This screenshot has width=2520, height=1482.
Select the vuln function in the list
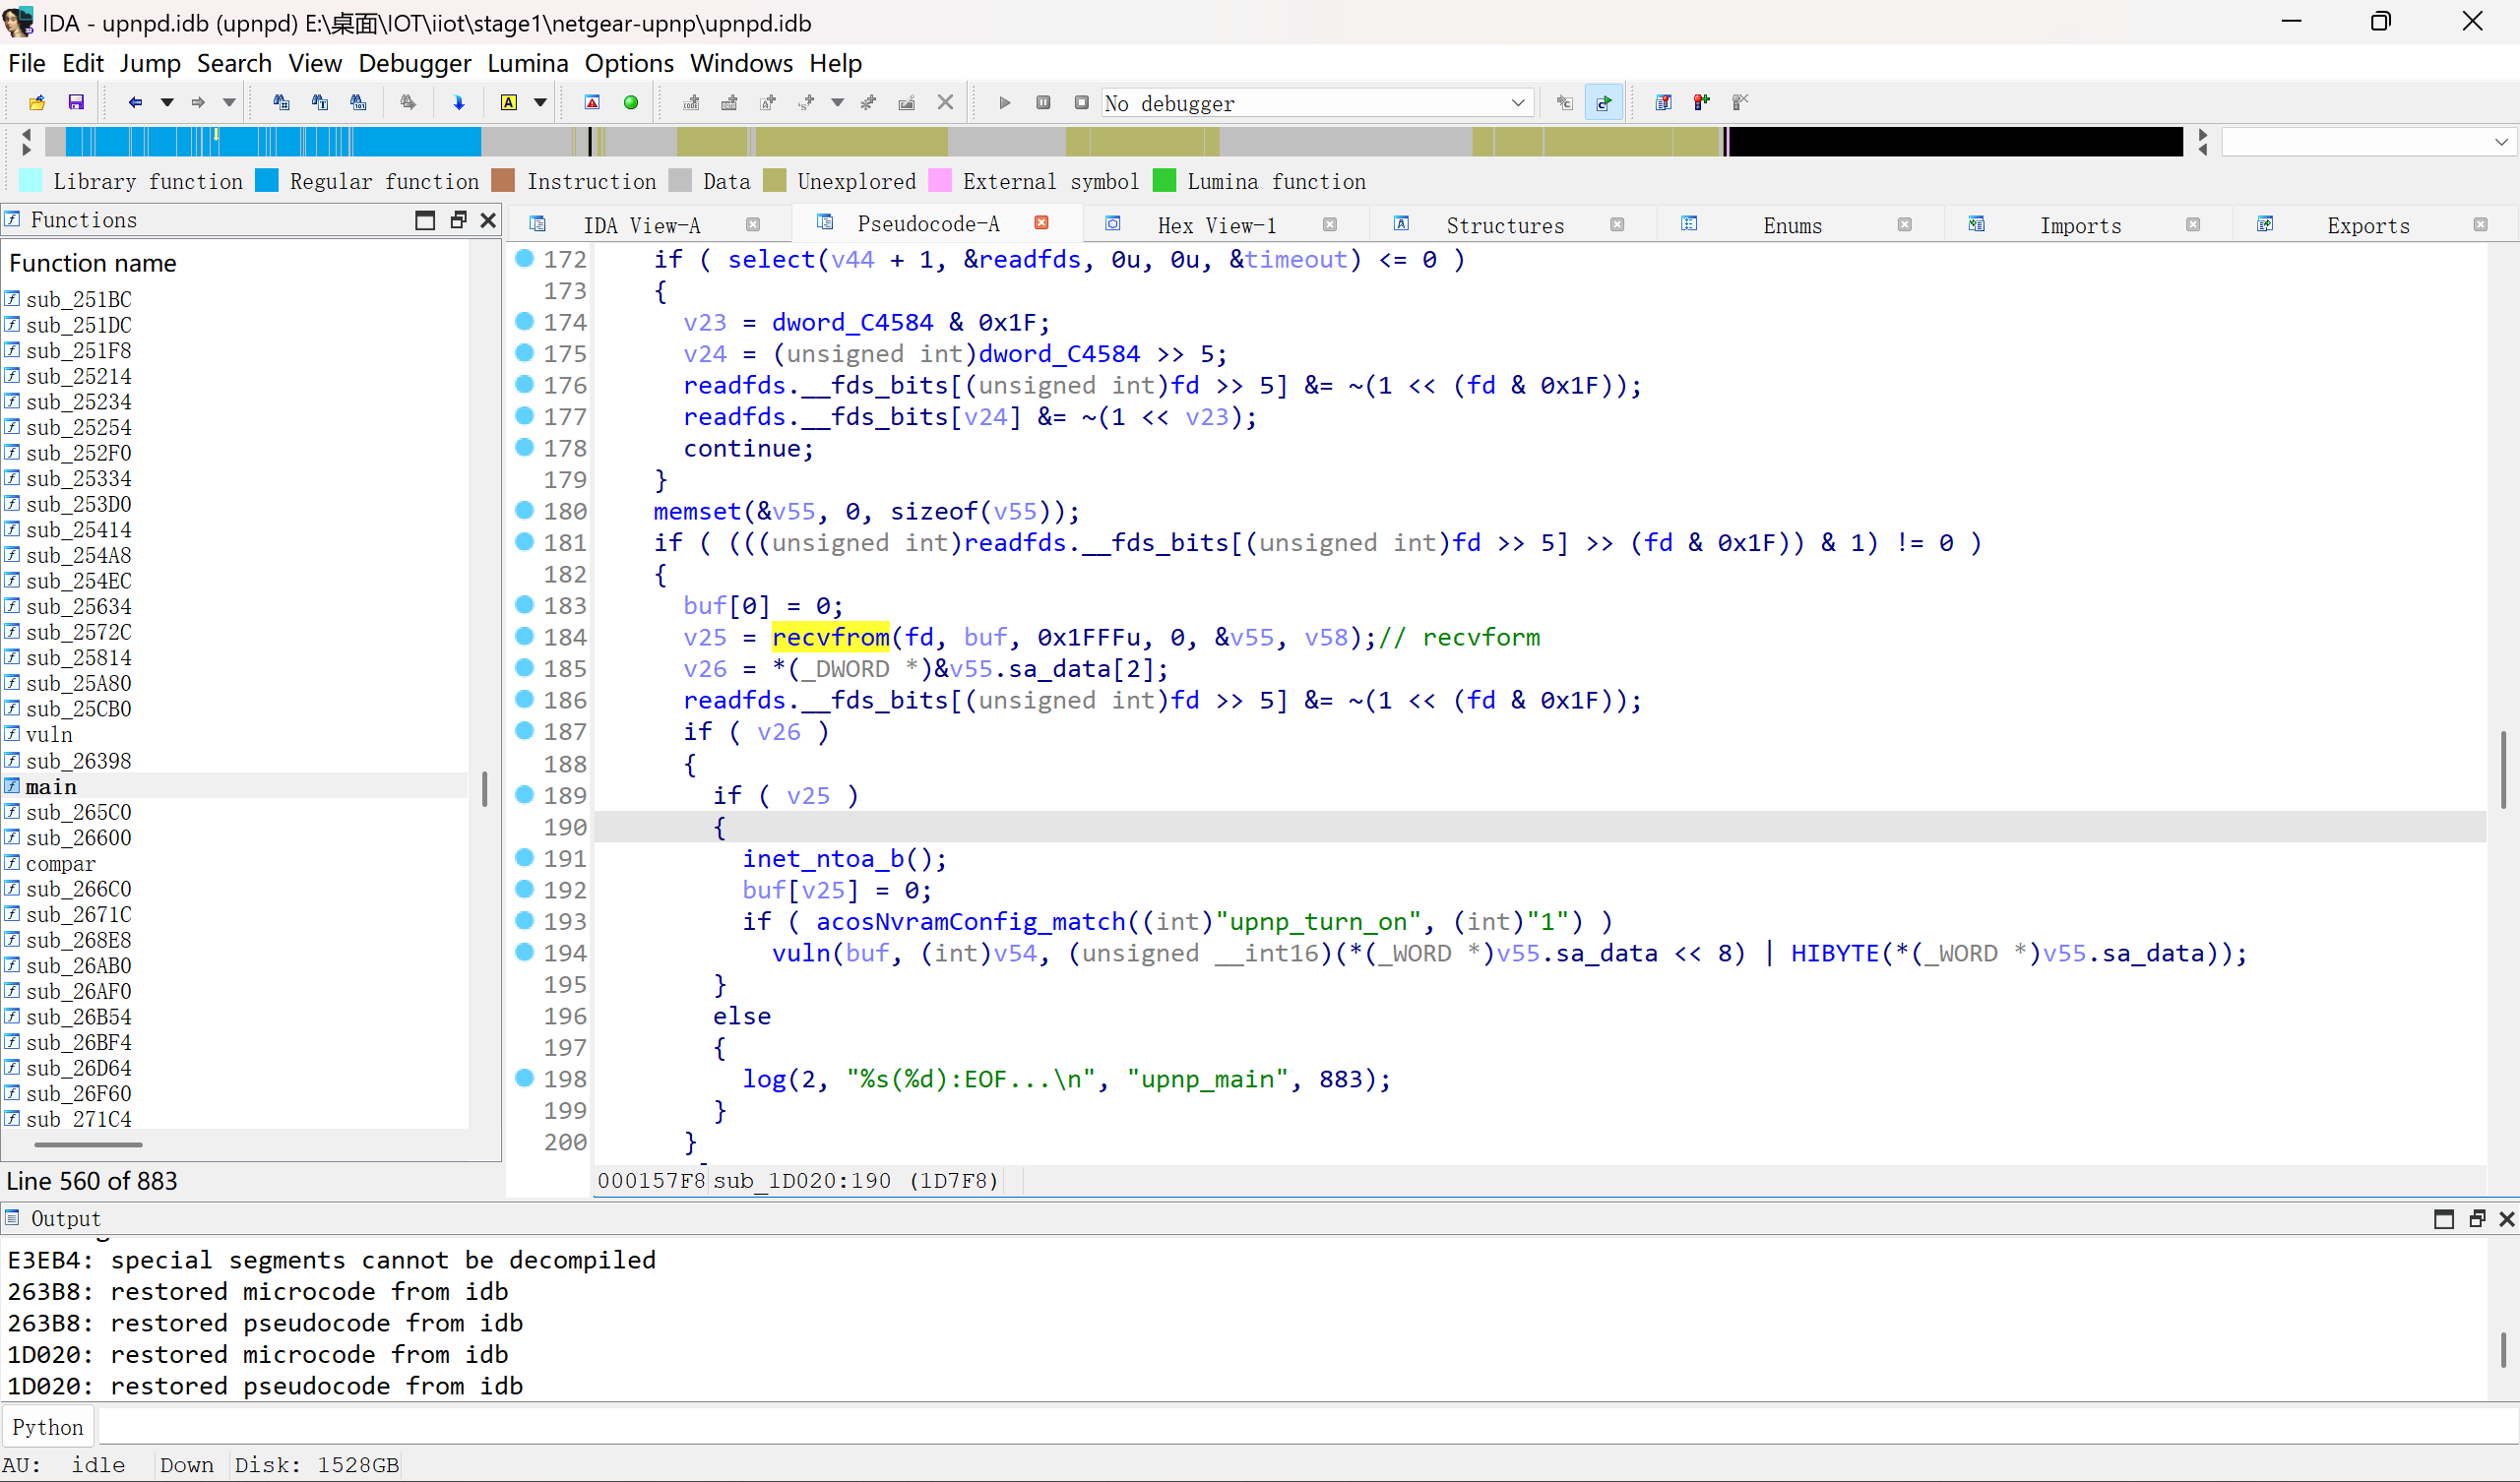(x=49, y=734)
